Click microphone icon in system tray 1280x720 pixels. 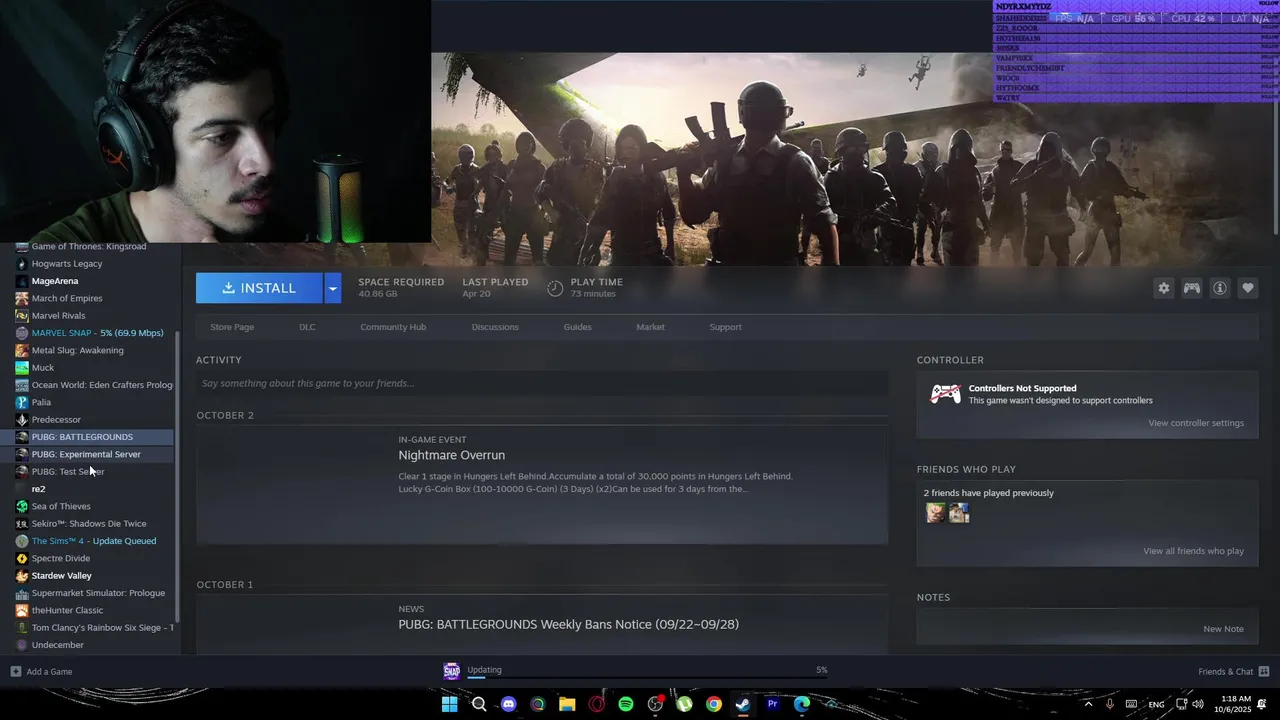click(x=1110, y=704)
